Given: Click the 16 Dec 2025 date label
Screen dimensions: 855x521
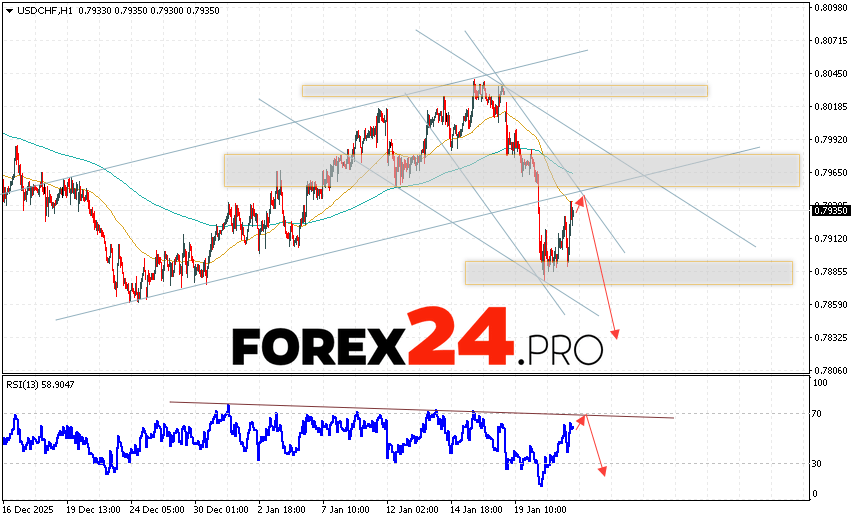Looking at the screenshot, I should (x=31, y=509).
